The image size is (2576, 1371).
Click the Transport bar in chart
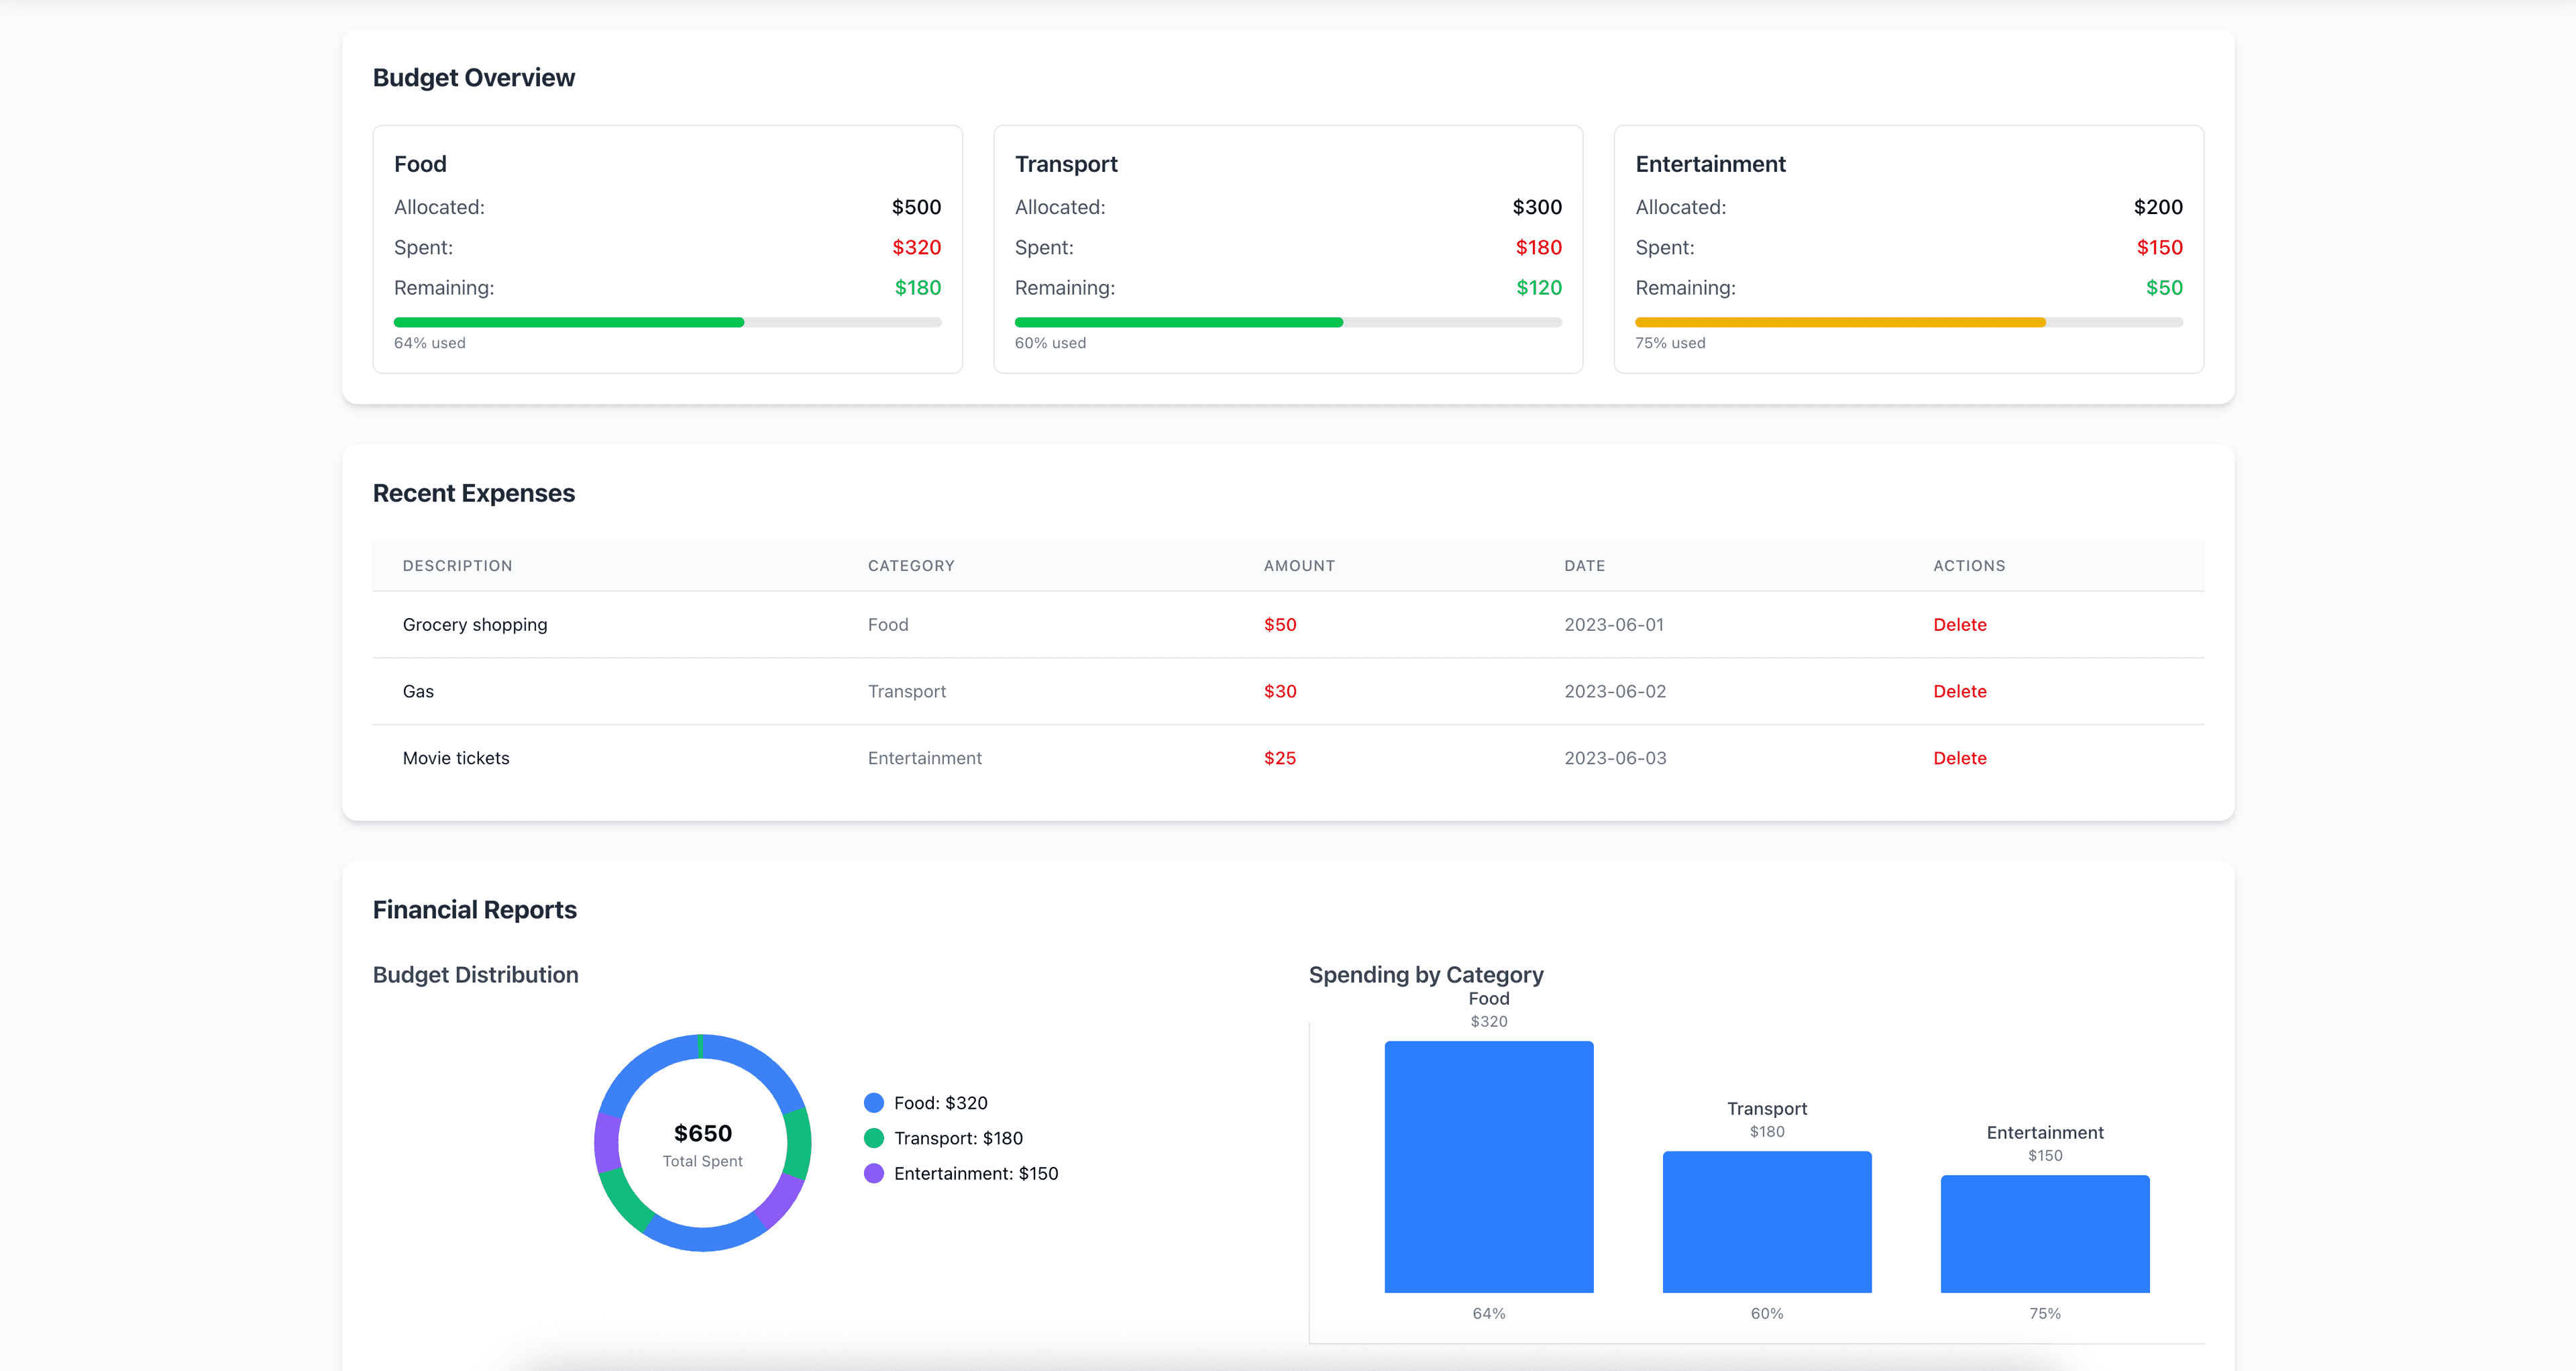tap(1766, 1221)
